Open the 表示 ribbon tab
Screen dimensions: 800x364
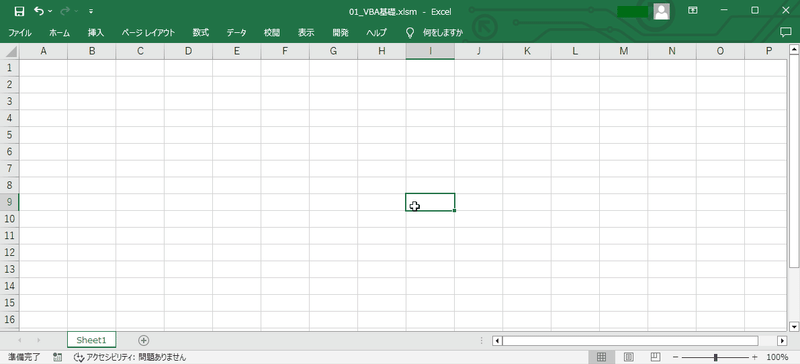[x=306, y=33]
